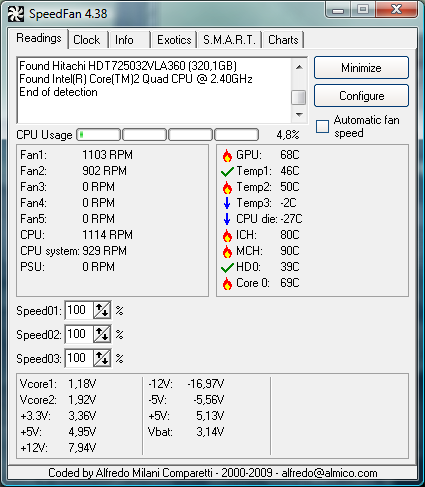Switch to the Clock tab
The width and height of the screenshot is (425, 487).
click(x=87, y=40)
